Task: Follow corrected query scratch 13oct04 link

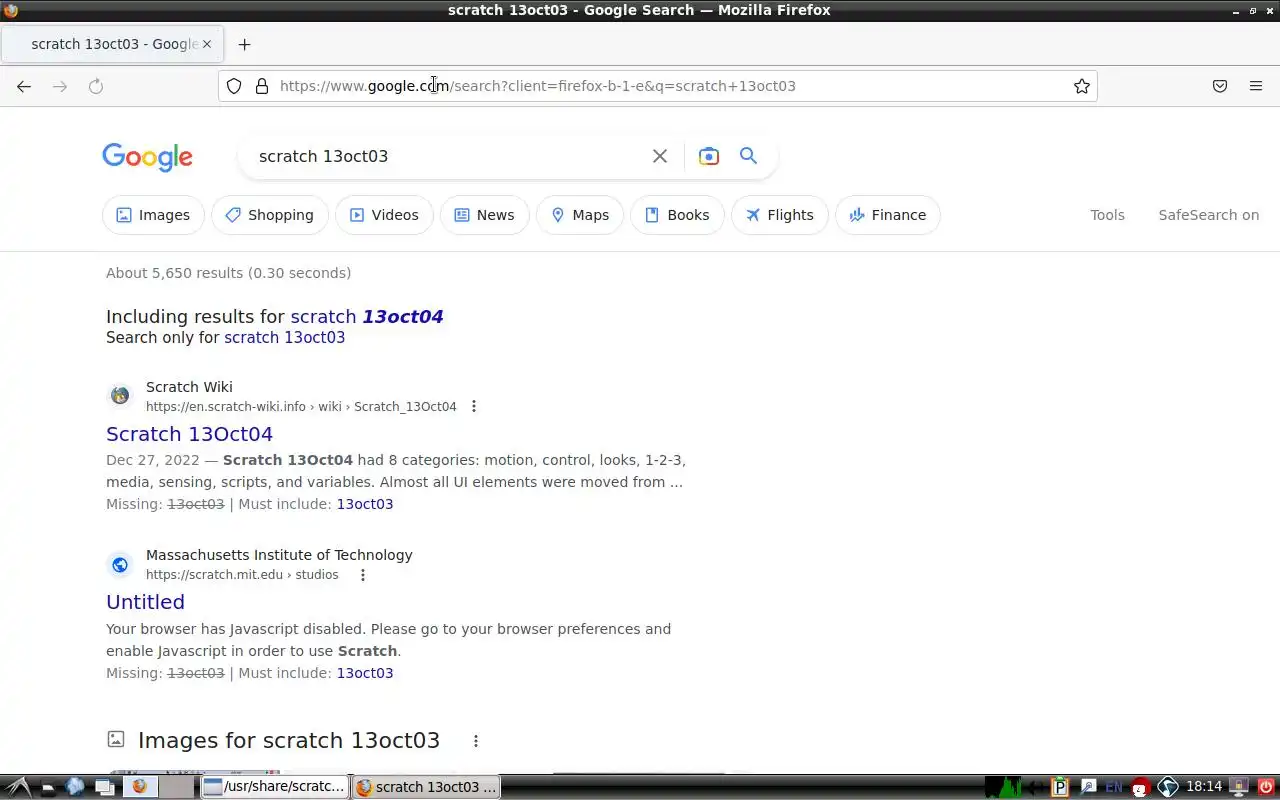Action: (x=367, y=316)
